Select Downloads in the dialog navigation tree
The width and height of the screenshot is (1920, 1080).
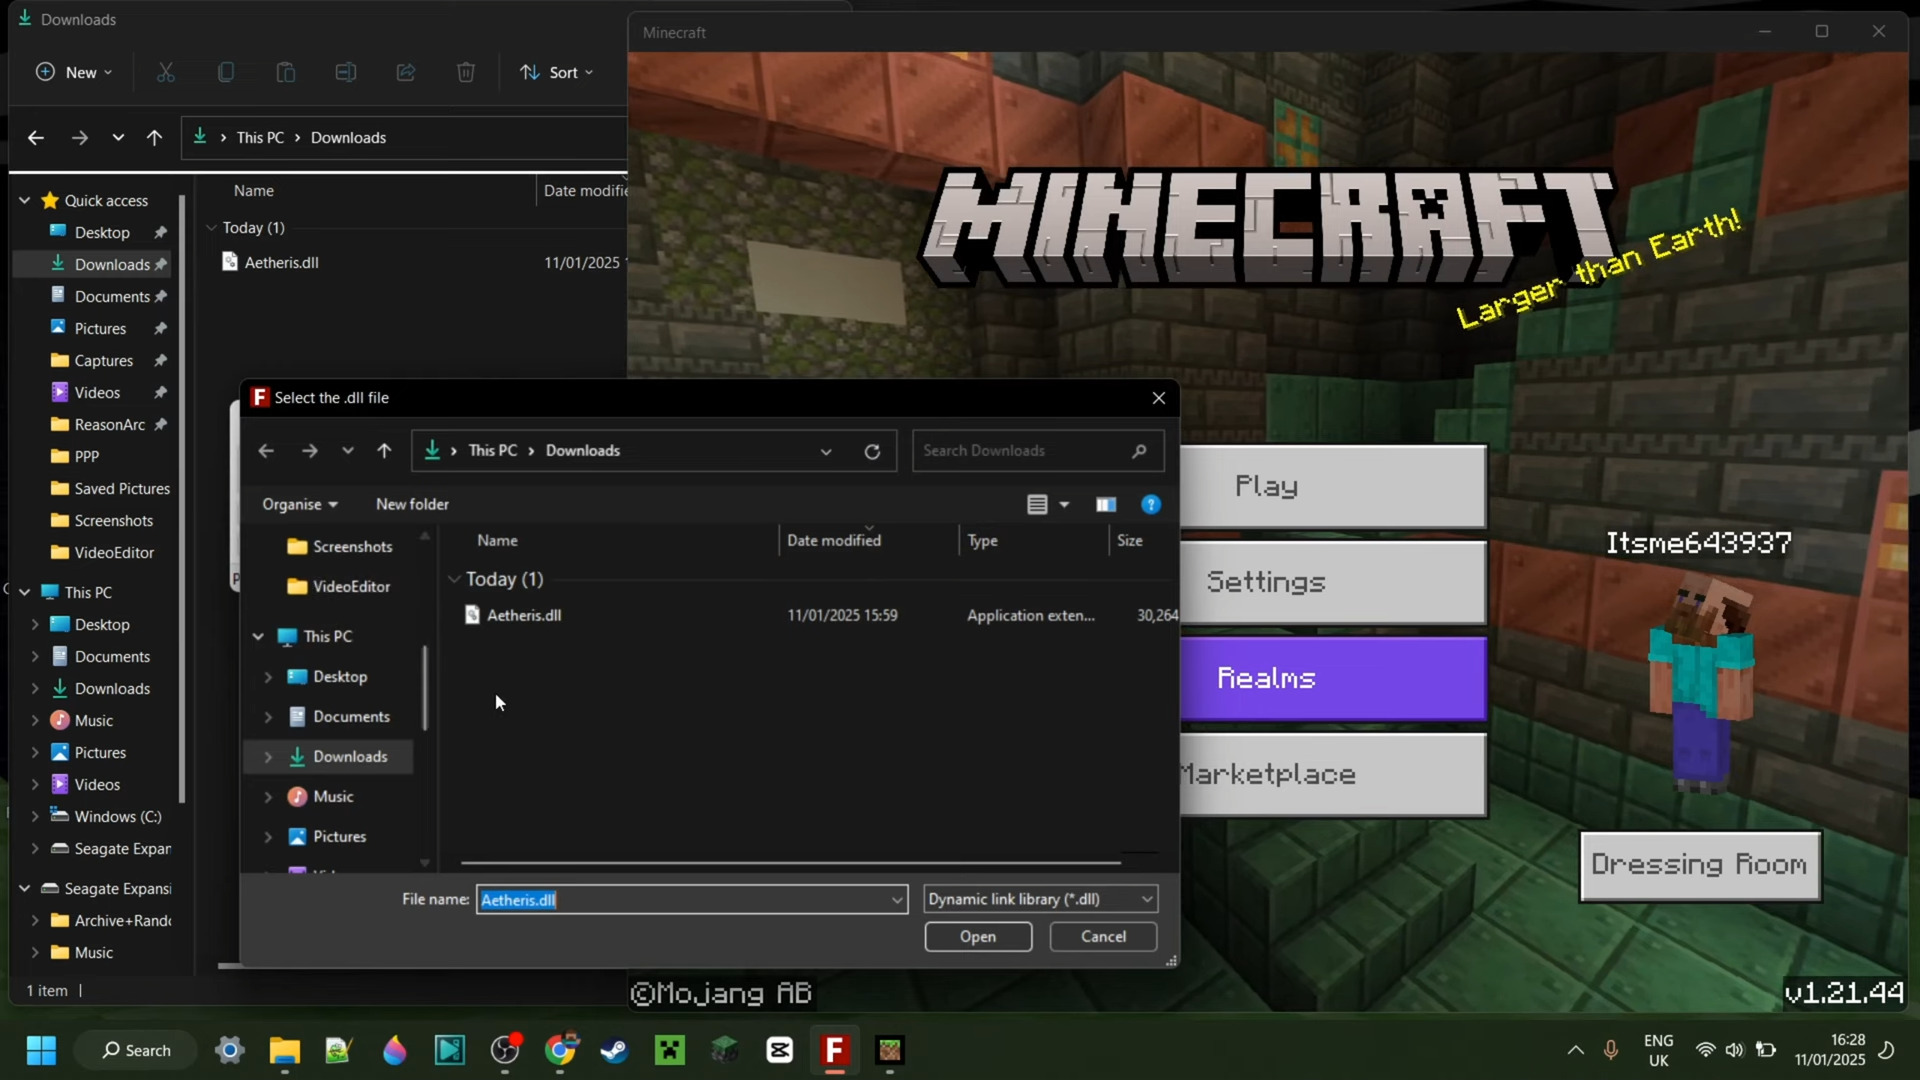pyautogui.click(x=350, y=757)
